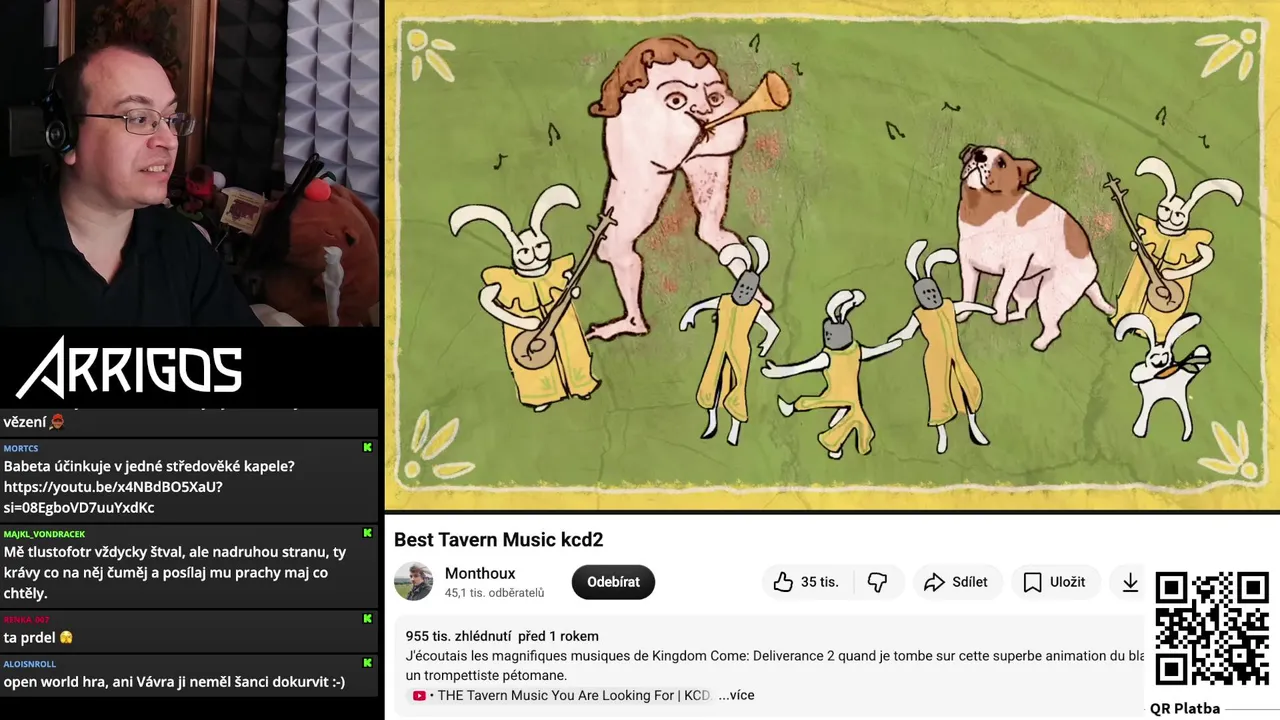The height and width of the screenshot is (720, 1280).
Task: Click the MORTCS chat username
Action: tap(20, 448)
